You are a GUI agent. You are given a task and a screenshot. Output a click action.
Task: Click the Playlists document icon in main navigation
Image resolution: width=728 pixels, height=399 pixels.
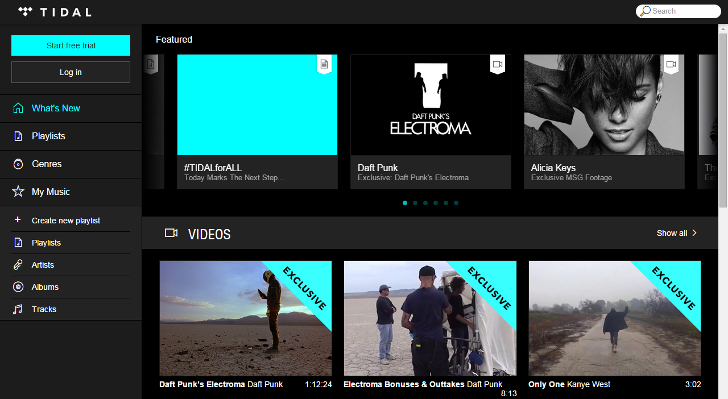coord(18,136)
